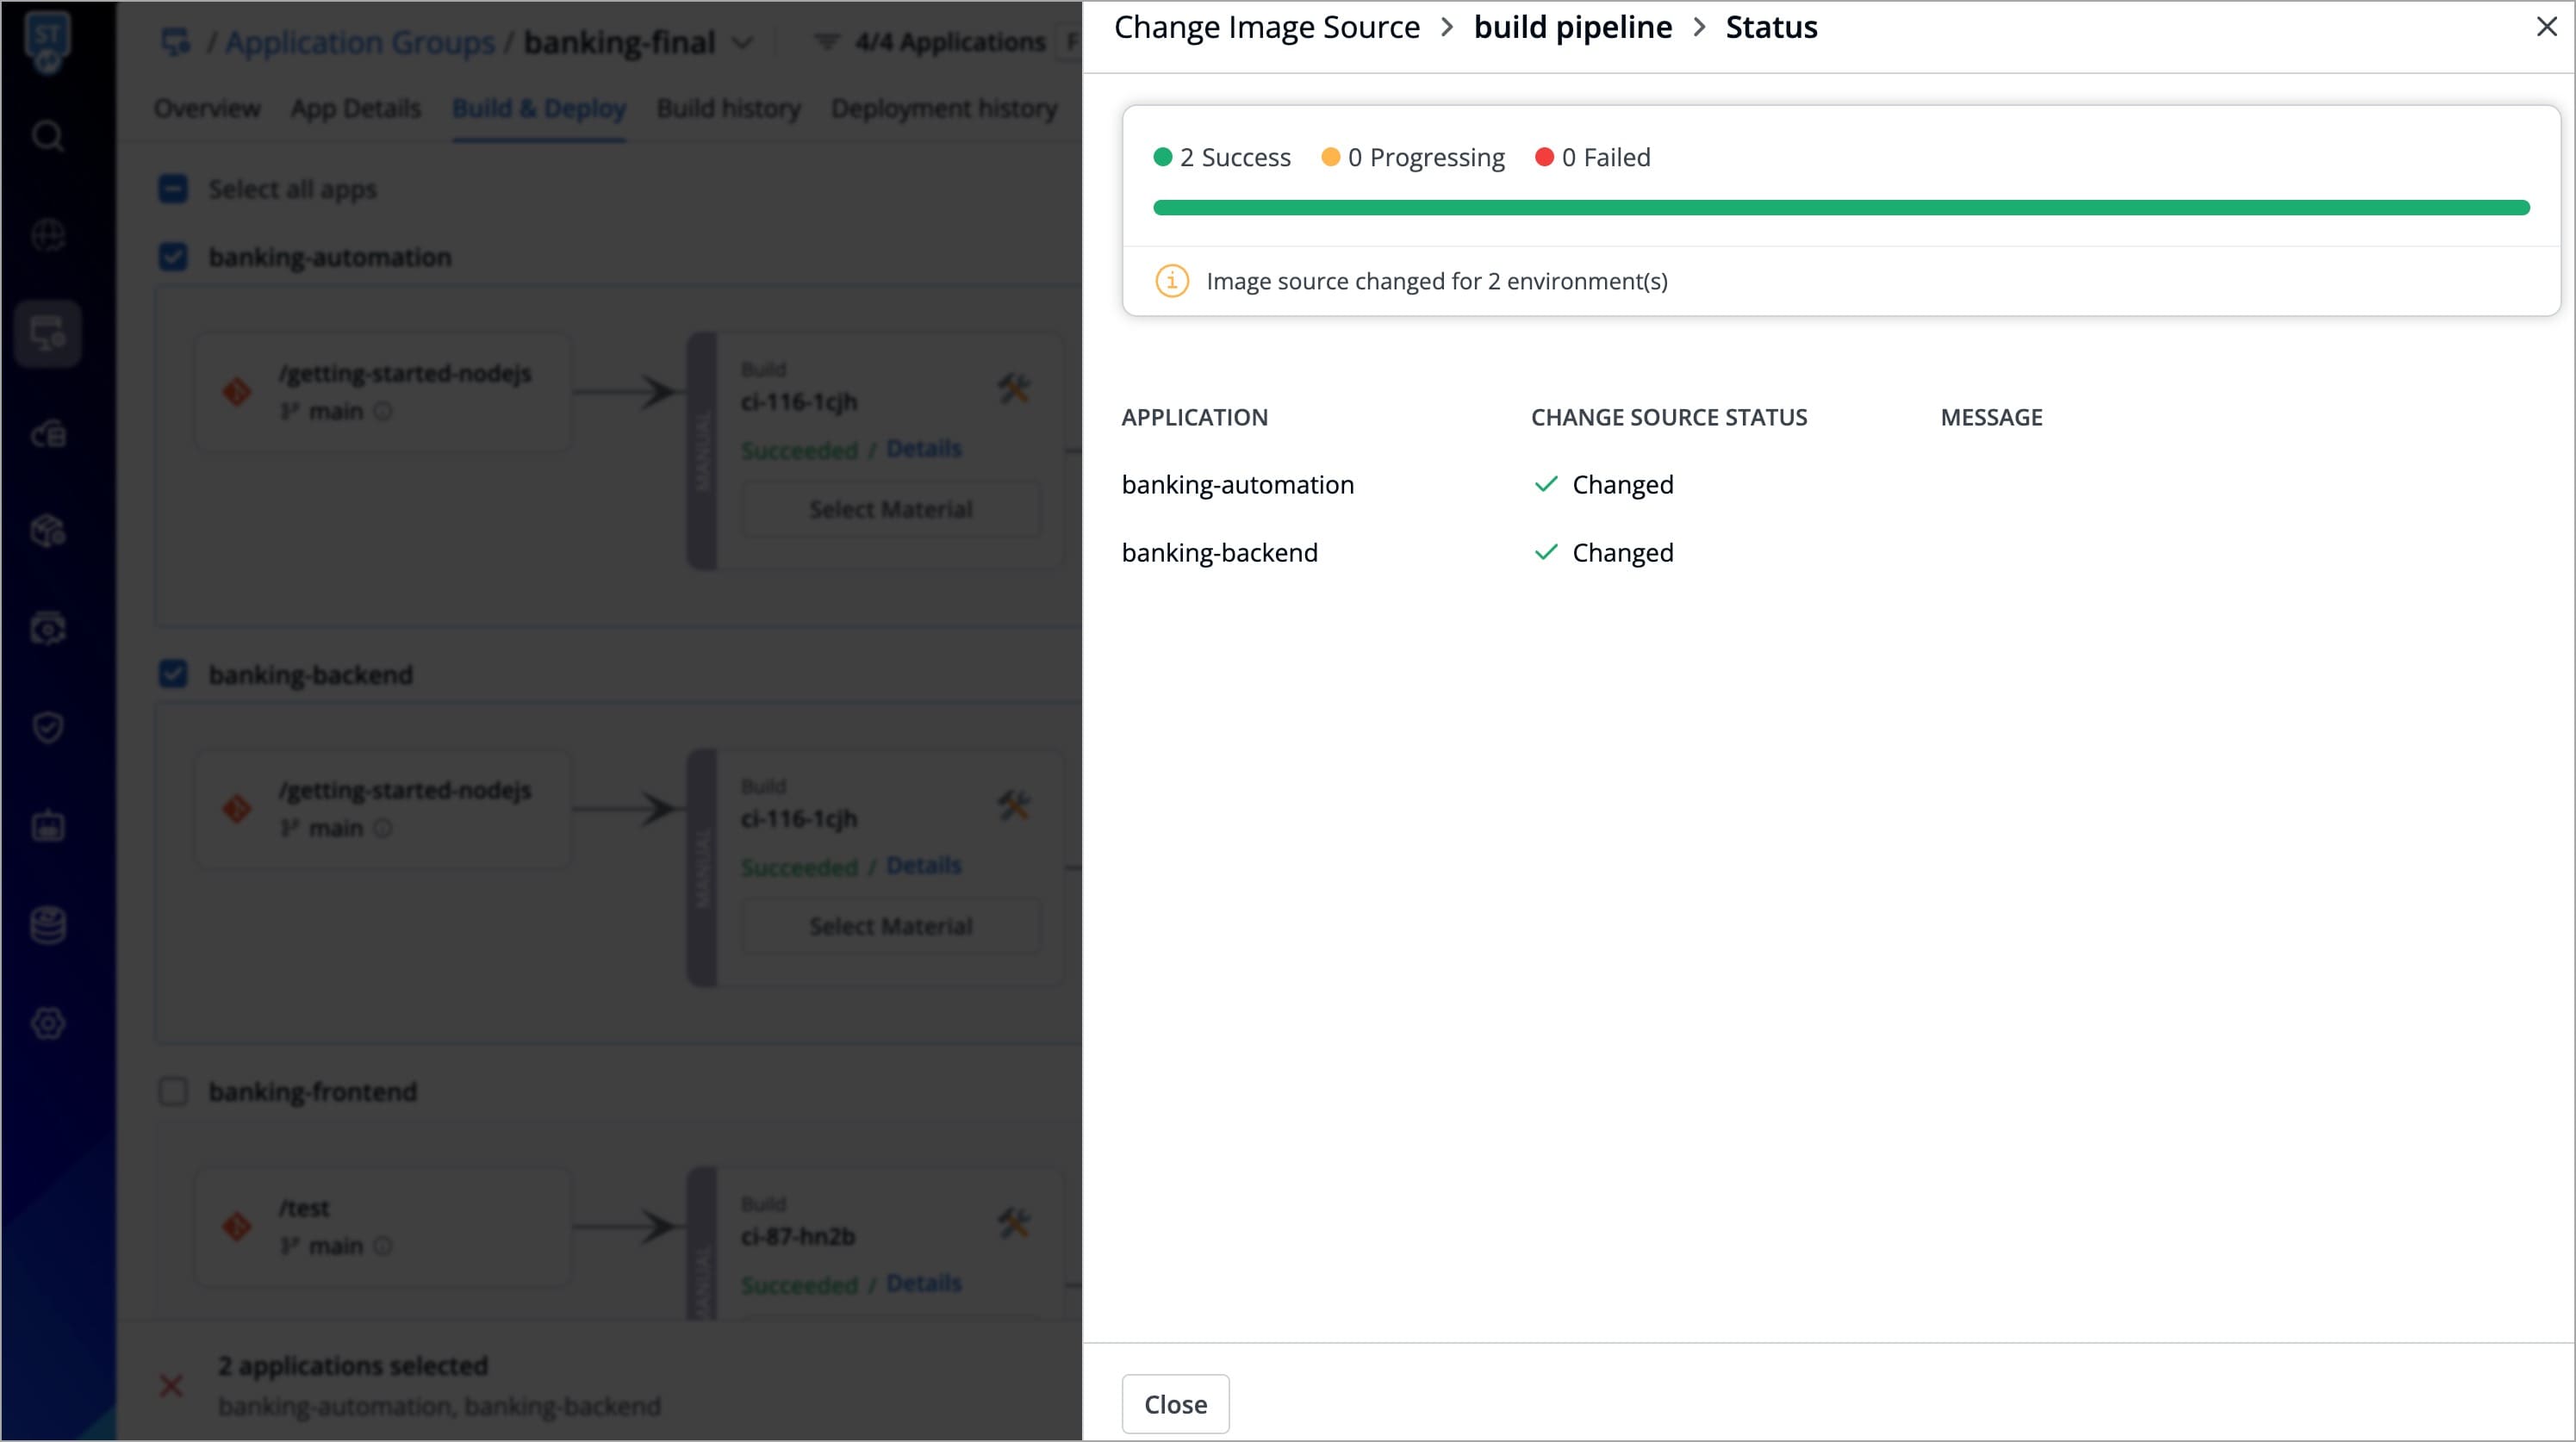This screenshot has width=2576, height=1442.
Task: Open the Application Groups sidebar icon
Action: click(x=47, y=334)
